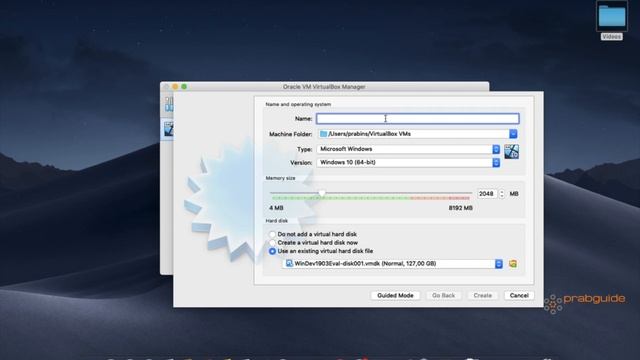Open the Videos folder on the desktop
This screenshot has width=640, height=360.
coord(611,20)
